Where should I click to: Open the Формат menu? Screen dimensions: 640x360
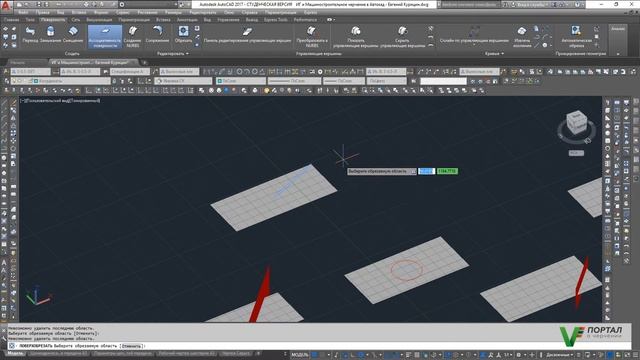pos(101,13)
